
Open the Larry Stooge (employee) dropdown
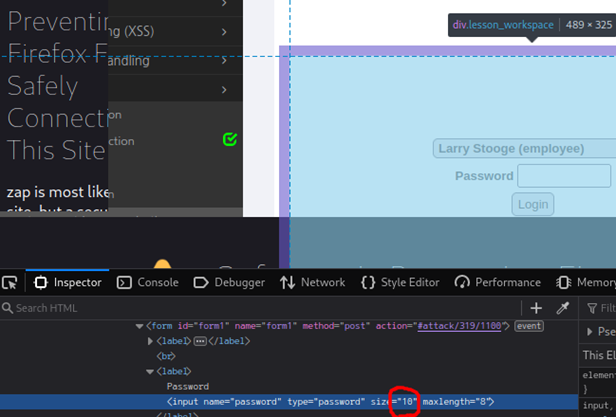[x=524, y=148]
